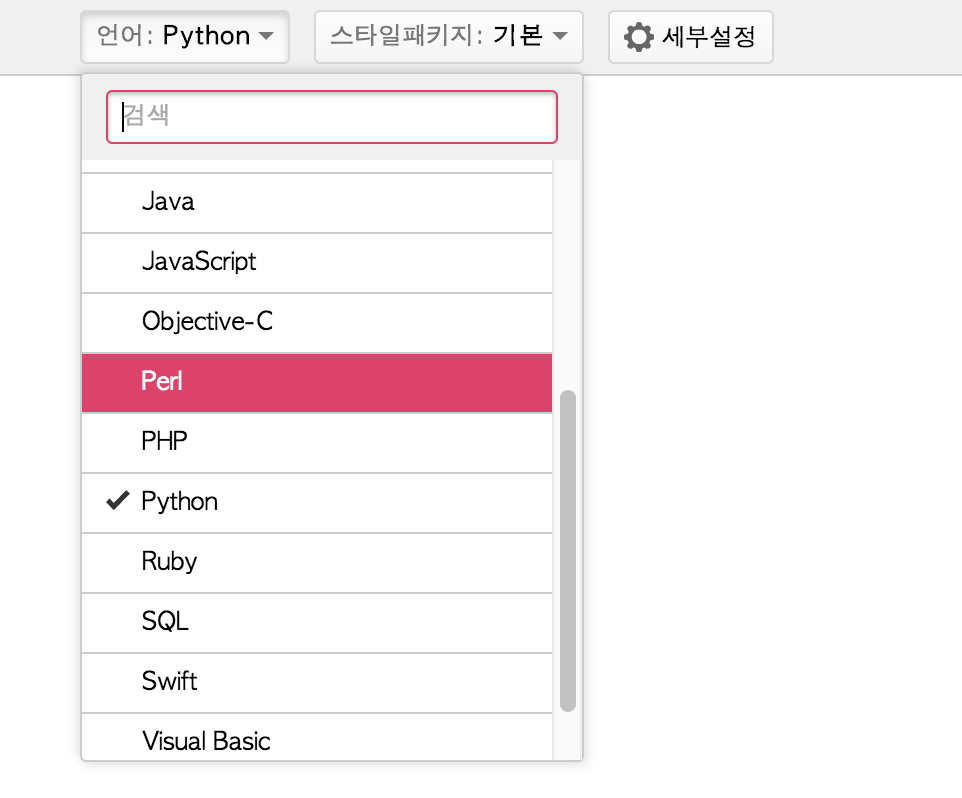Focus the 검색 search field

(331, 117)
